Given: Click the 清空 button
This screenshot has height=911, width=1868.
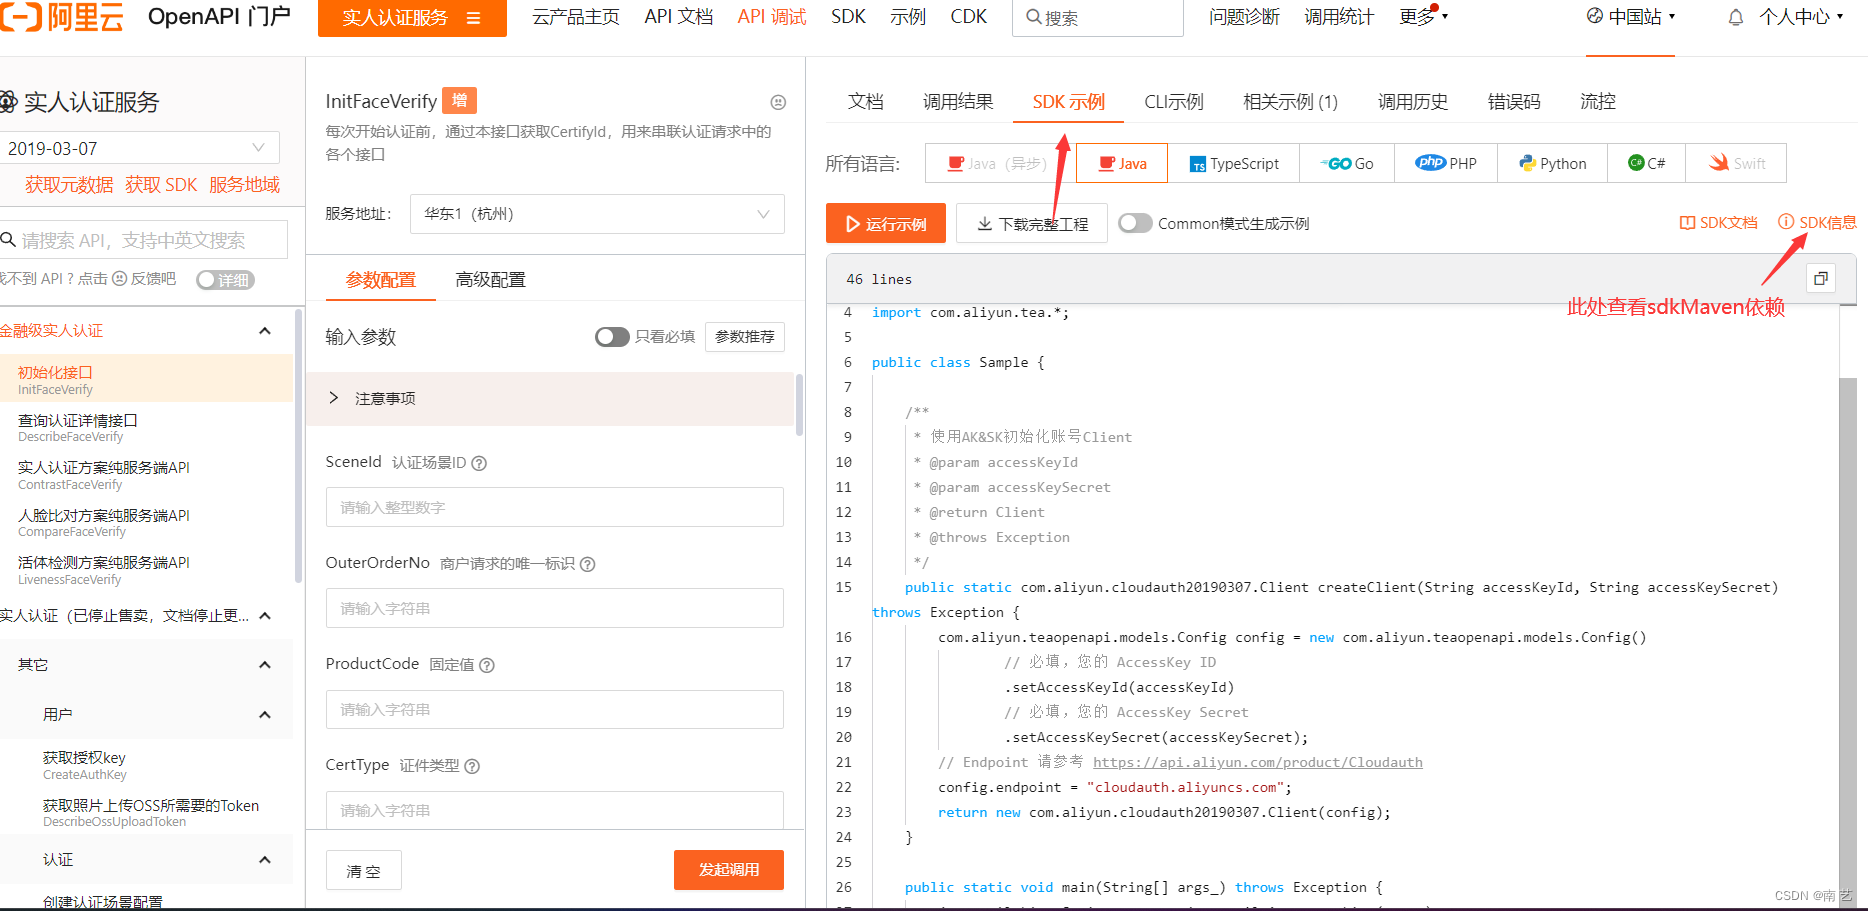Looking at the screenshot, I should (x=364, y=870).
